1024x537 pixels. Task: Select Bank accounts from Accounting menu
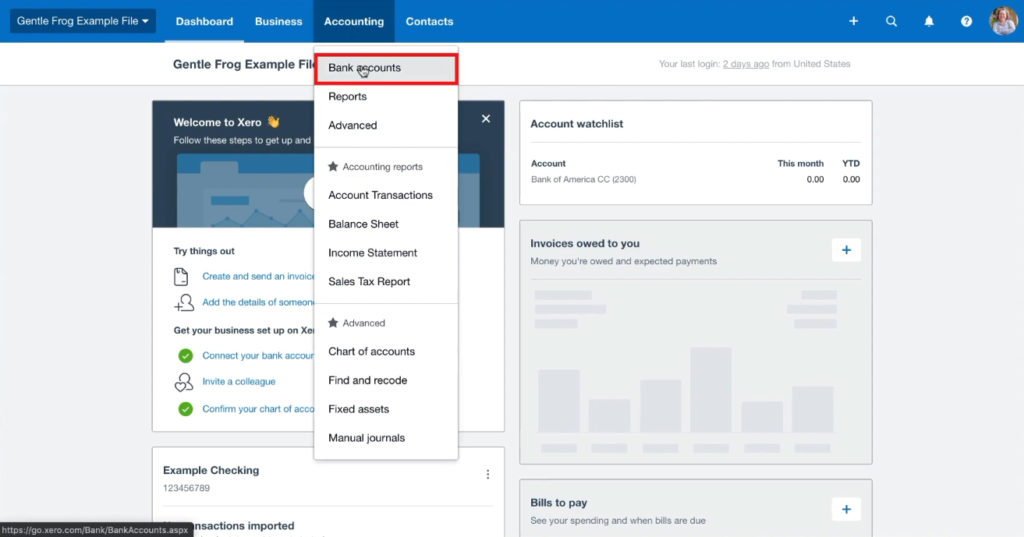click(386, 68)
